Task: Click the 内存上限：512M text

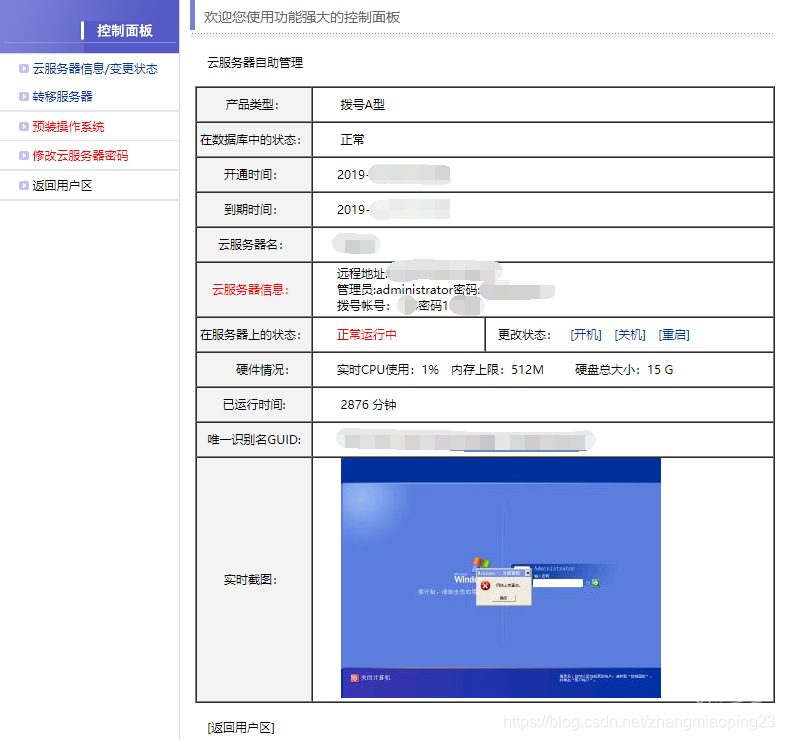Action: point(498,369)
